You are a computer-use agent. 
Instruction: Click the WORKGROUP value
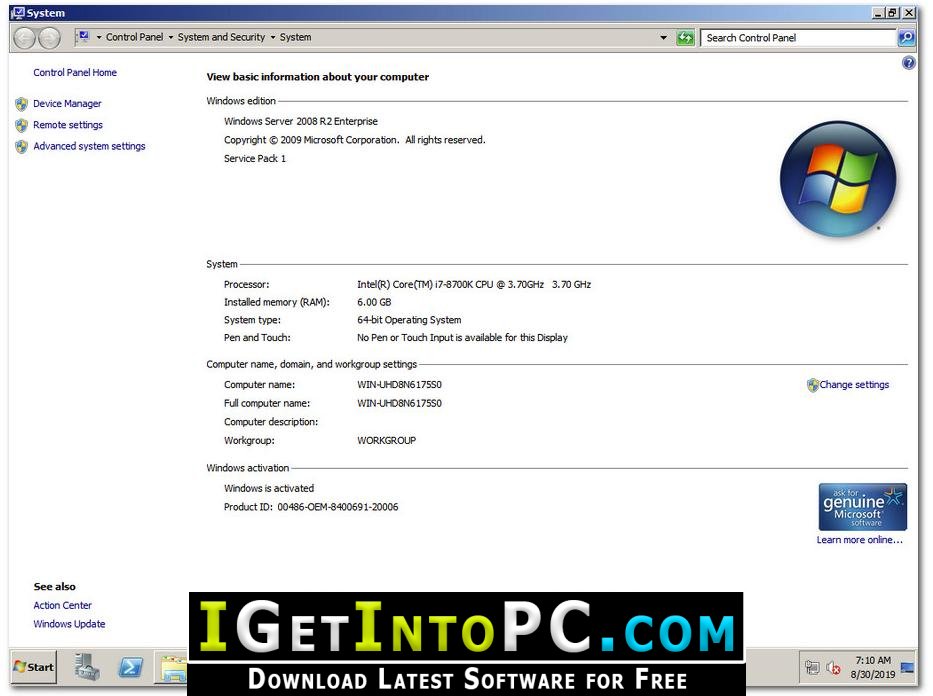click(387, 441)
